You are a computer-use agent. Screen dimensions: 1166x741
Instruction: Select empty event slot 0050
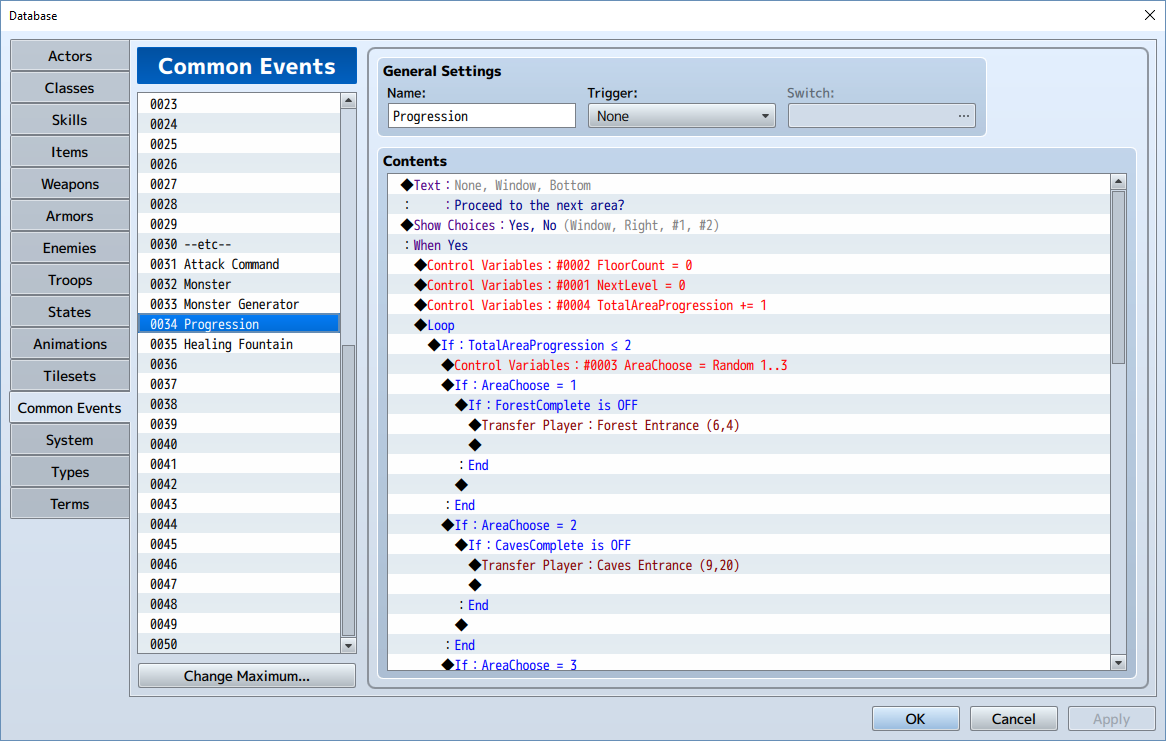(x=239, y=644)
